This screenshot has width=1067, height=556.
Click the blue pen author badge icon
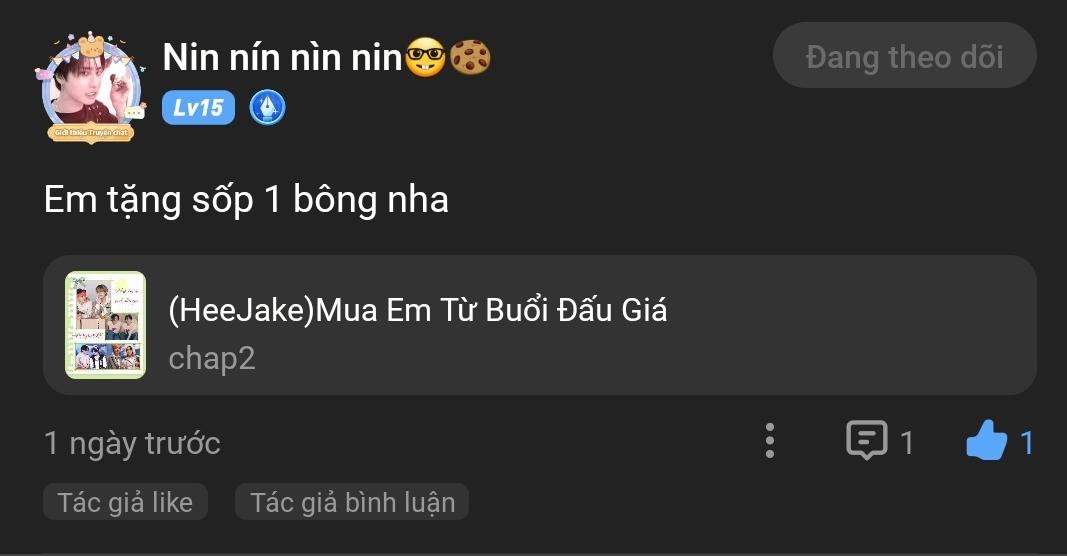tap(267, 108)
